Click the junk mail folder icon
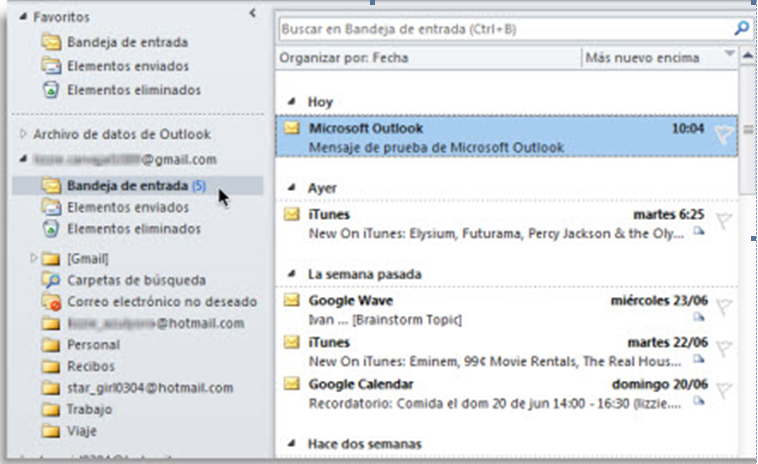 pyautogui.click(x=51, y=302)
